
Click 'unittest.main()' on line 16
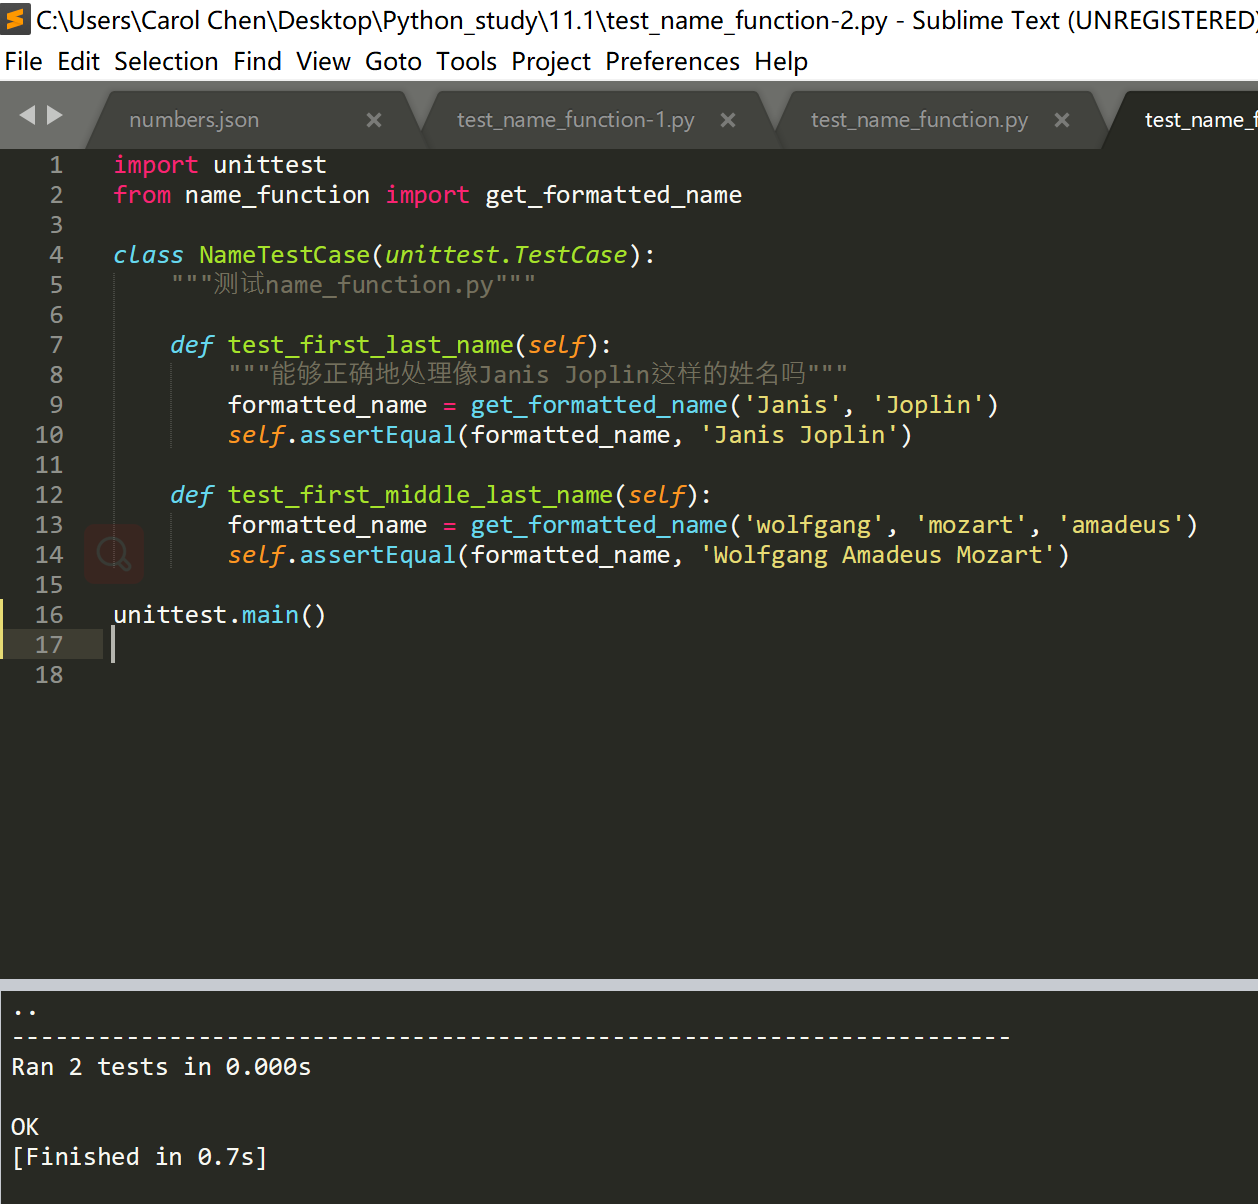pos(220,615)
